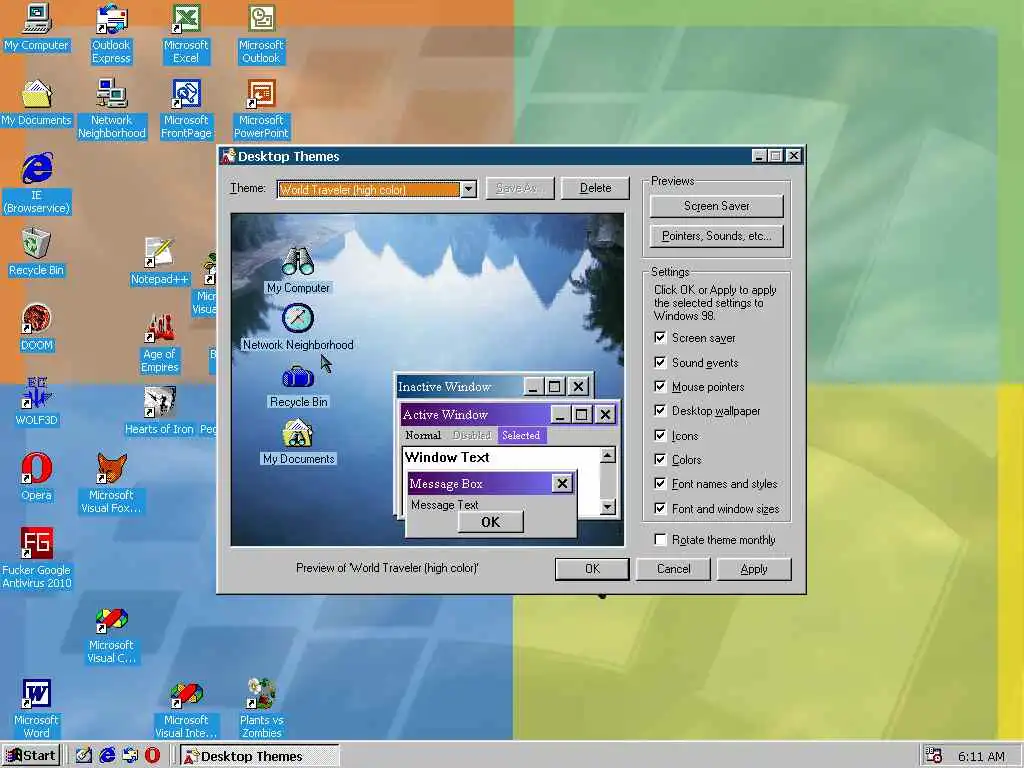Click OK in Desktop Themes dialog
This screenshot has height=768, width=1024.
point(592,569)
